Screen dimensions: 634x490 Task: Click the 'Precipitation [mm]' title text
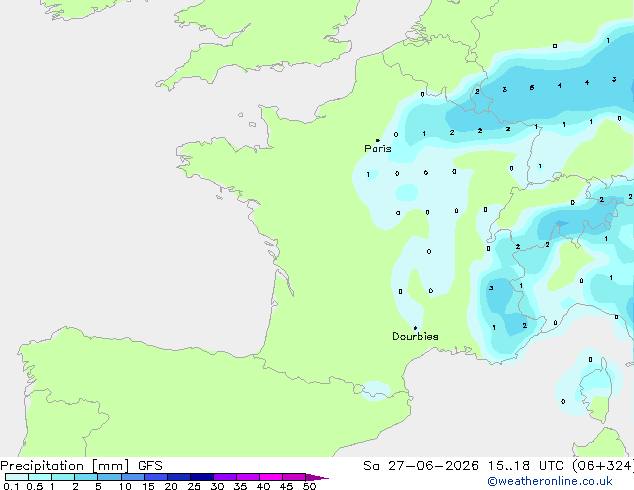[65, 466]
